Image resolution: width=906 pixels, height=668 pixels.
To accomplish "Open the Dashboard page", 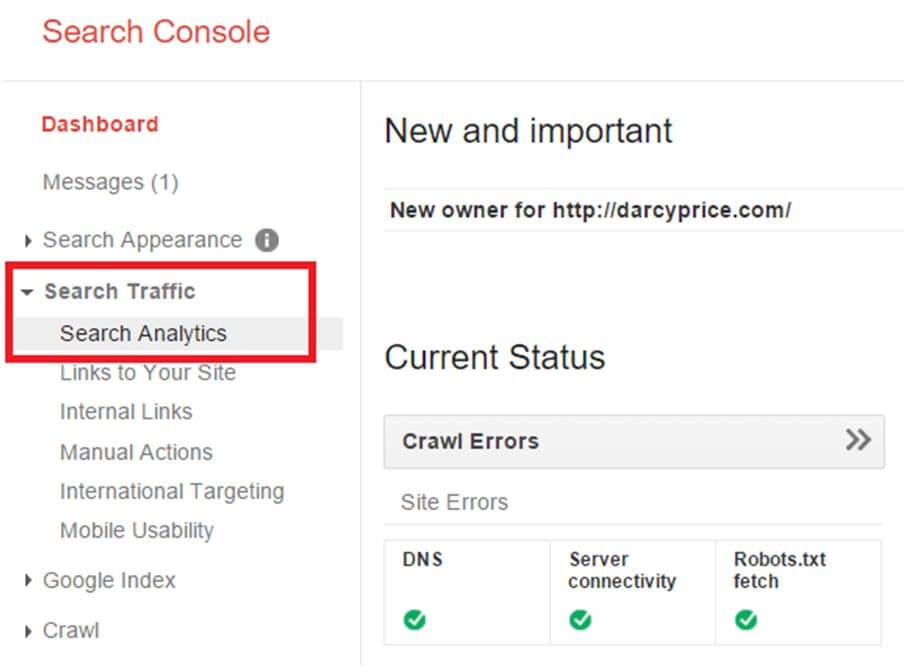I will tap(100, 124).
